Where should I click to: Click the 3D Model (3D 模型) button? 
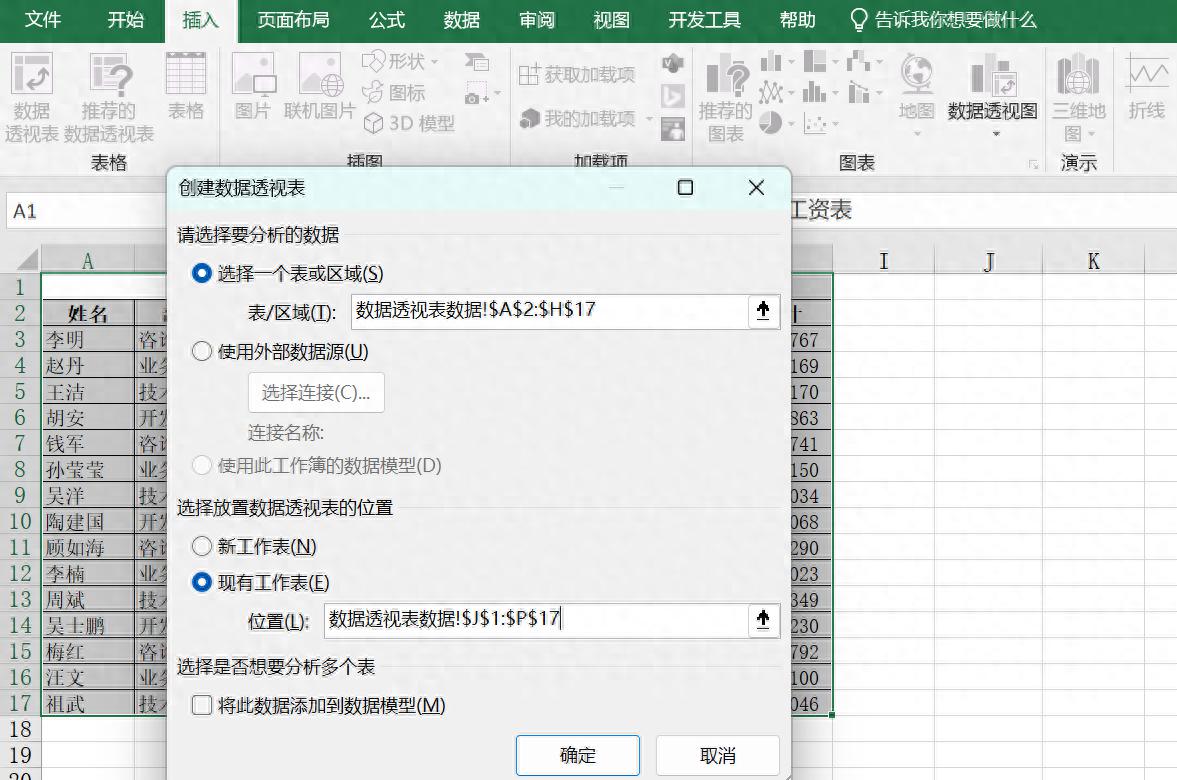click(x=409, y=123)
